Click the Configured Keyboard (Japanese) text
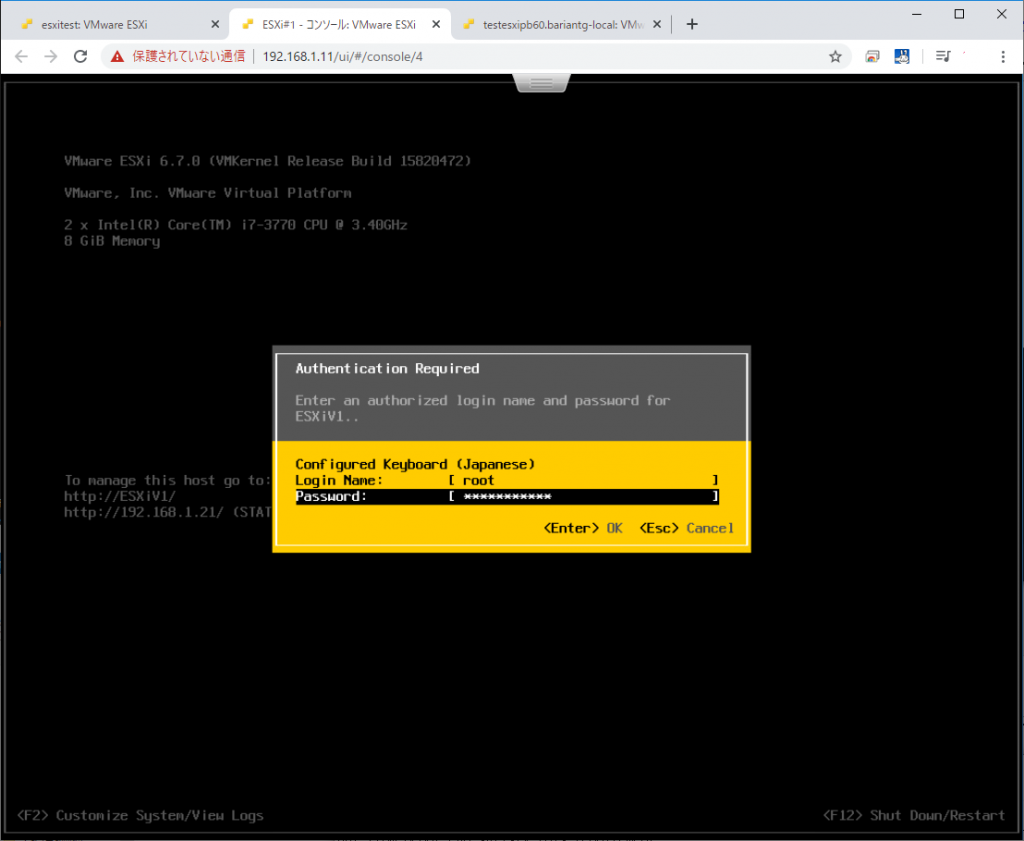This screenshot has width=1024, height=841. pyautogui.click(x=415, y=464)
